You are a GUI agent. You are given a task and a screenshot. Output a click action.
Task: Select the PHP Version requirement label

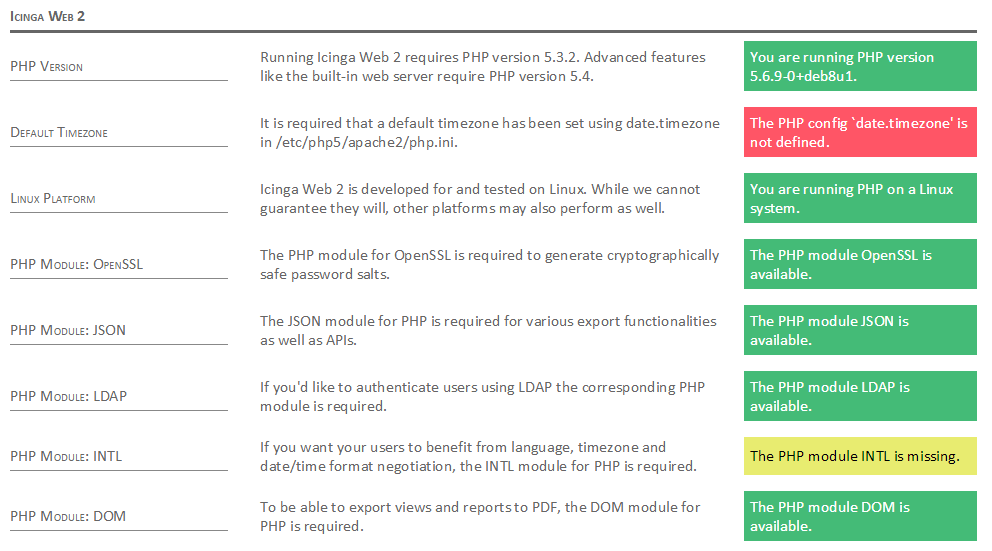click(x=47, y=67)
